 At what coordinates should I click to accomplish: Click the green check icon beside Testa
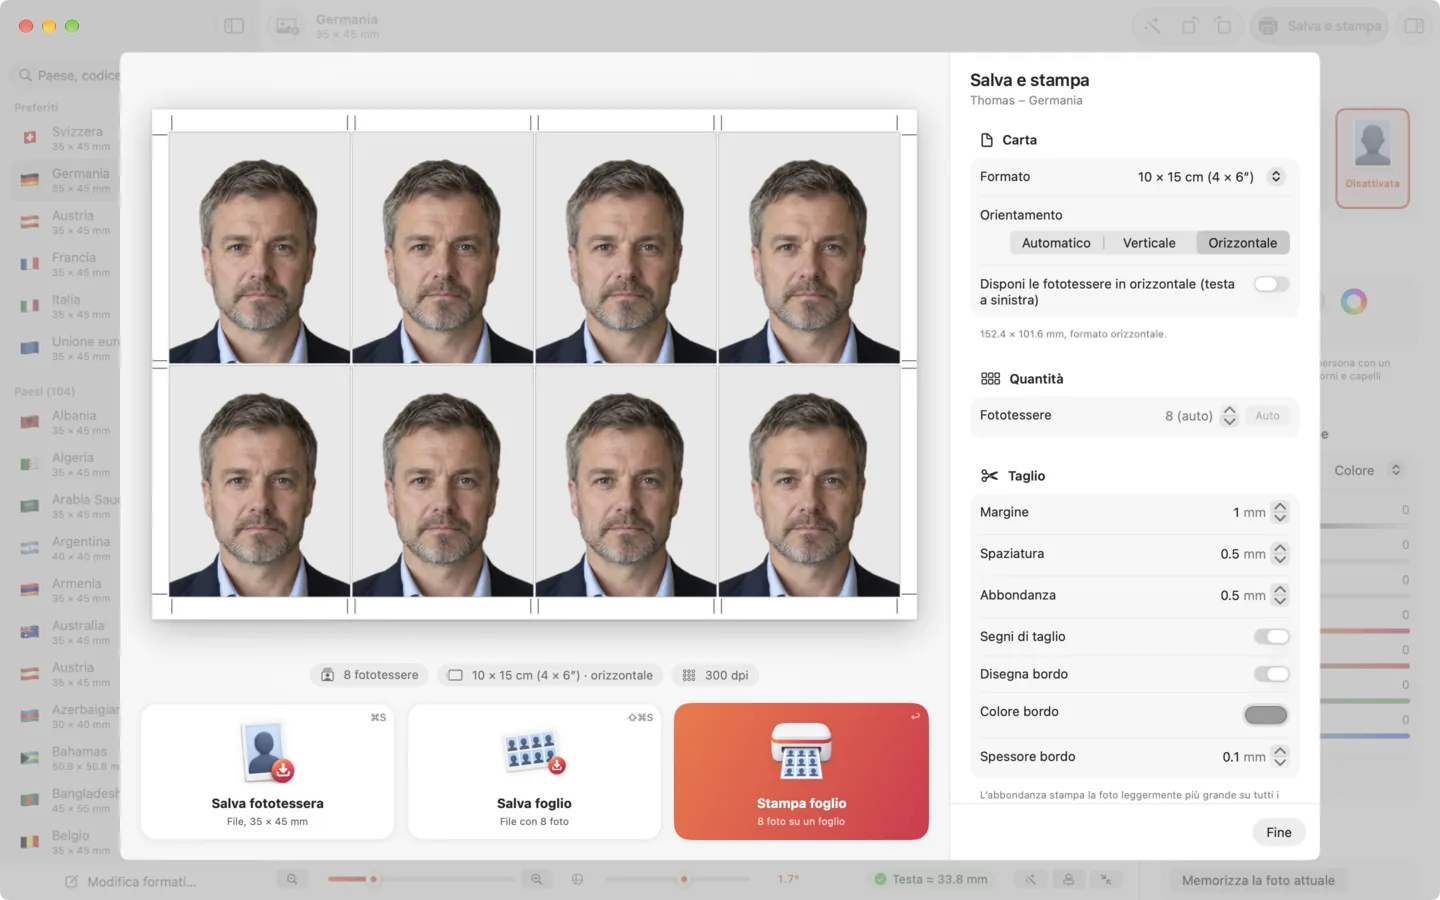[x=880, y=879]
